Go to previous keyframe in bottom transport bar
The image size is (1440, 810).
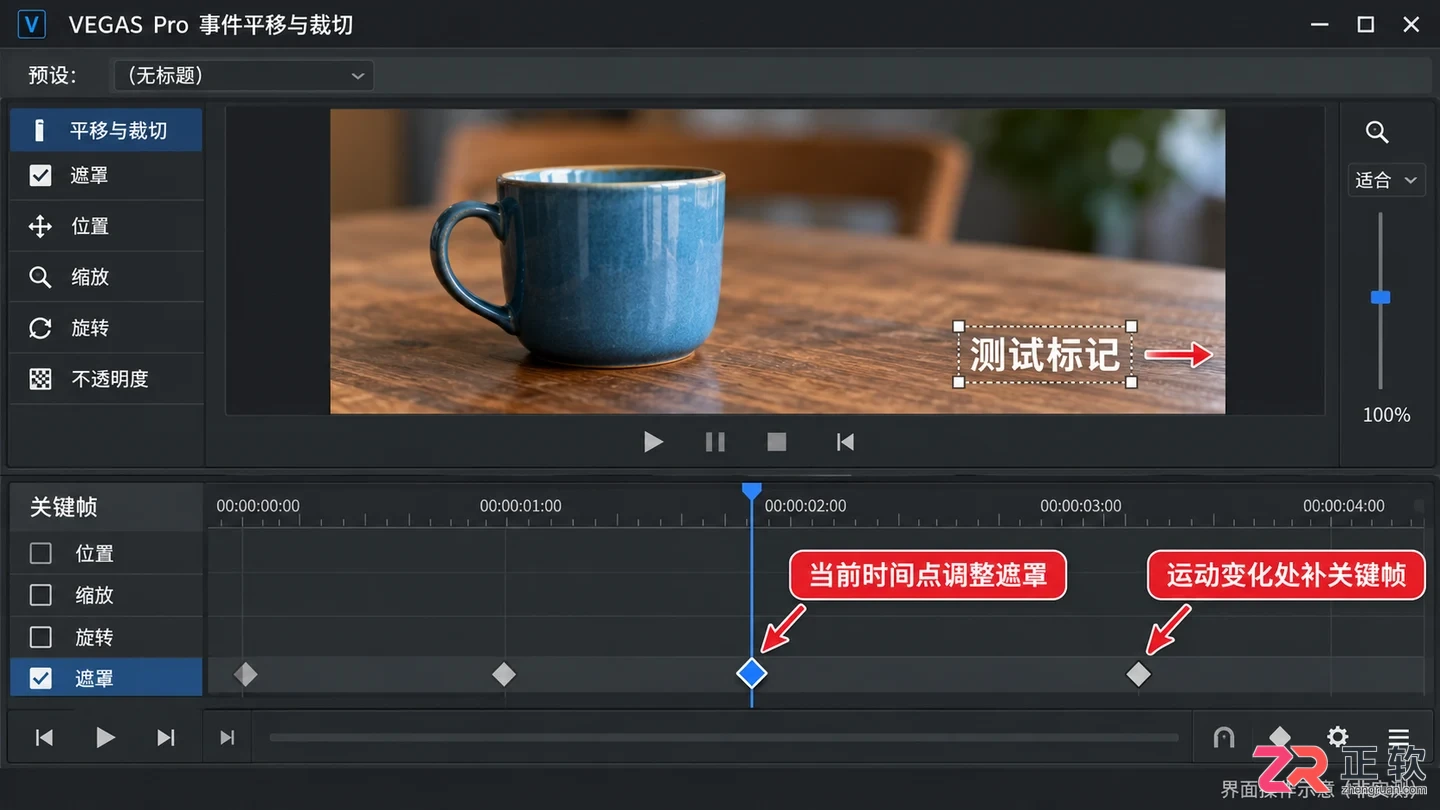click(44, 738)
